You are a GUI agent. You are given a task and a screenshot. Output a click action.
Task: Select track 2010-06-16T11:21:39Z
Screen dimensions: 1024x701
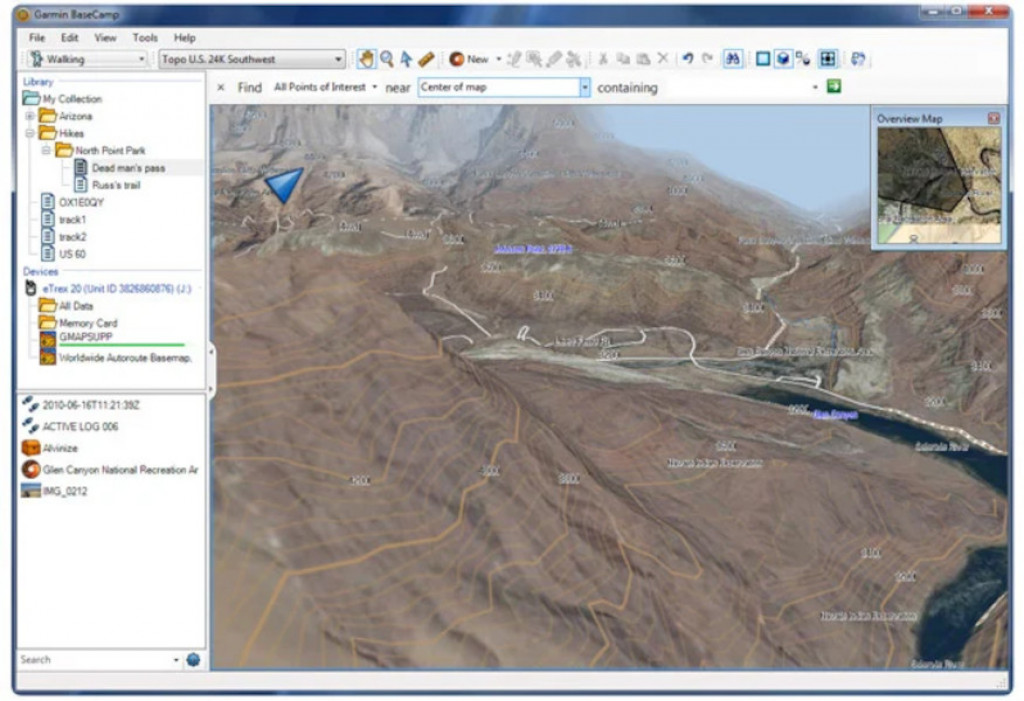click(x=91, y=405)
